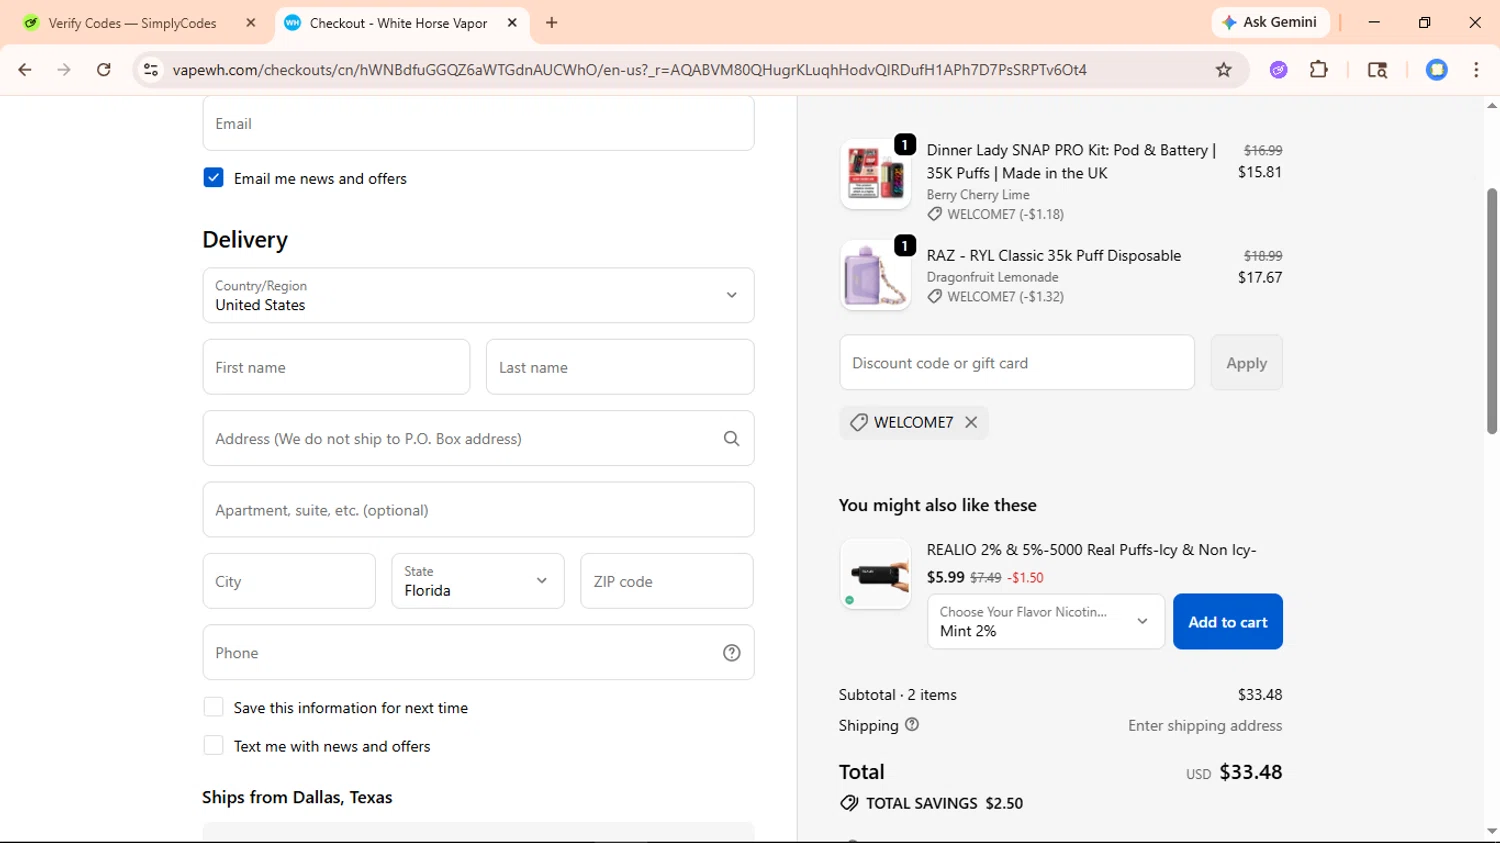Open the Extensions puzzle icon
Viewport: 1500px width, 843px height.
click(1319, 70)
